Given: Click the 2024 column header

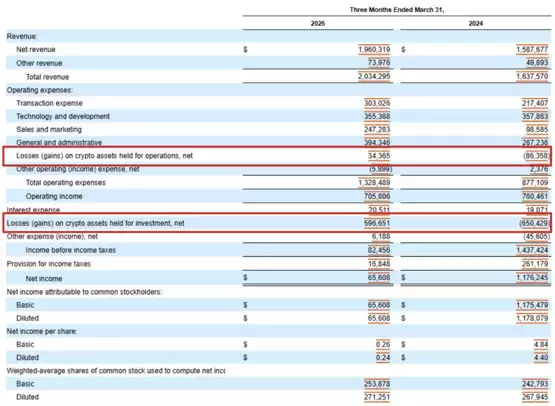Looking at the screenshot, I should (x=475, y=23).
